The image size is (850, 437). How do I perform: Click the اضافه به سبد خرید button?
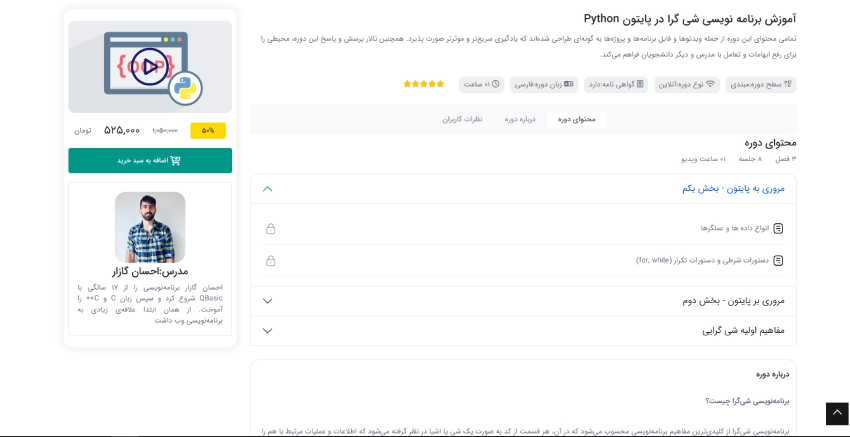point(150,160)
